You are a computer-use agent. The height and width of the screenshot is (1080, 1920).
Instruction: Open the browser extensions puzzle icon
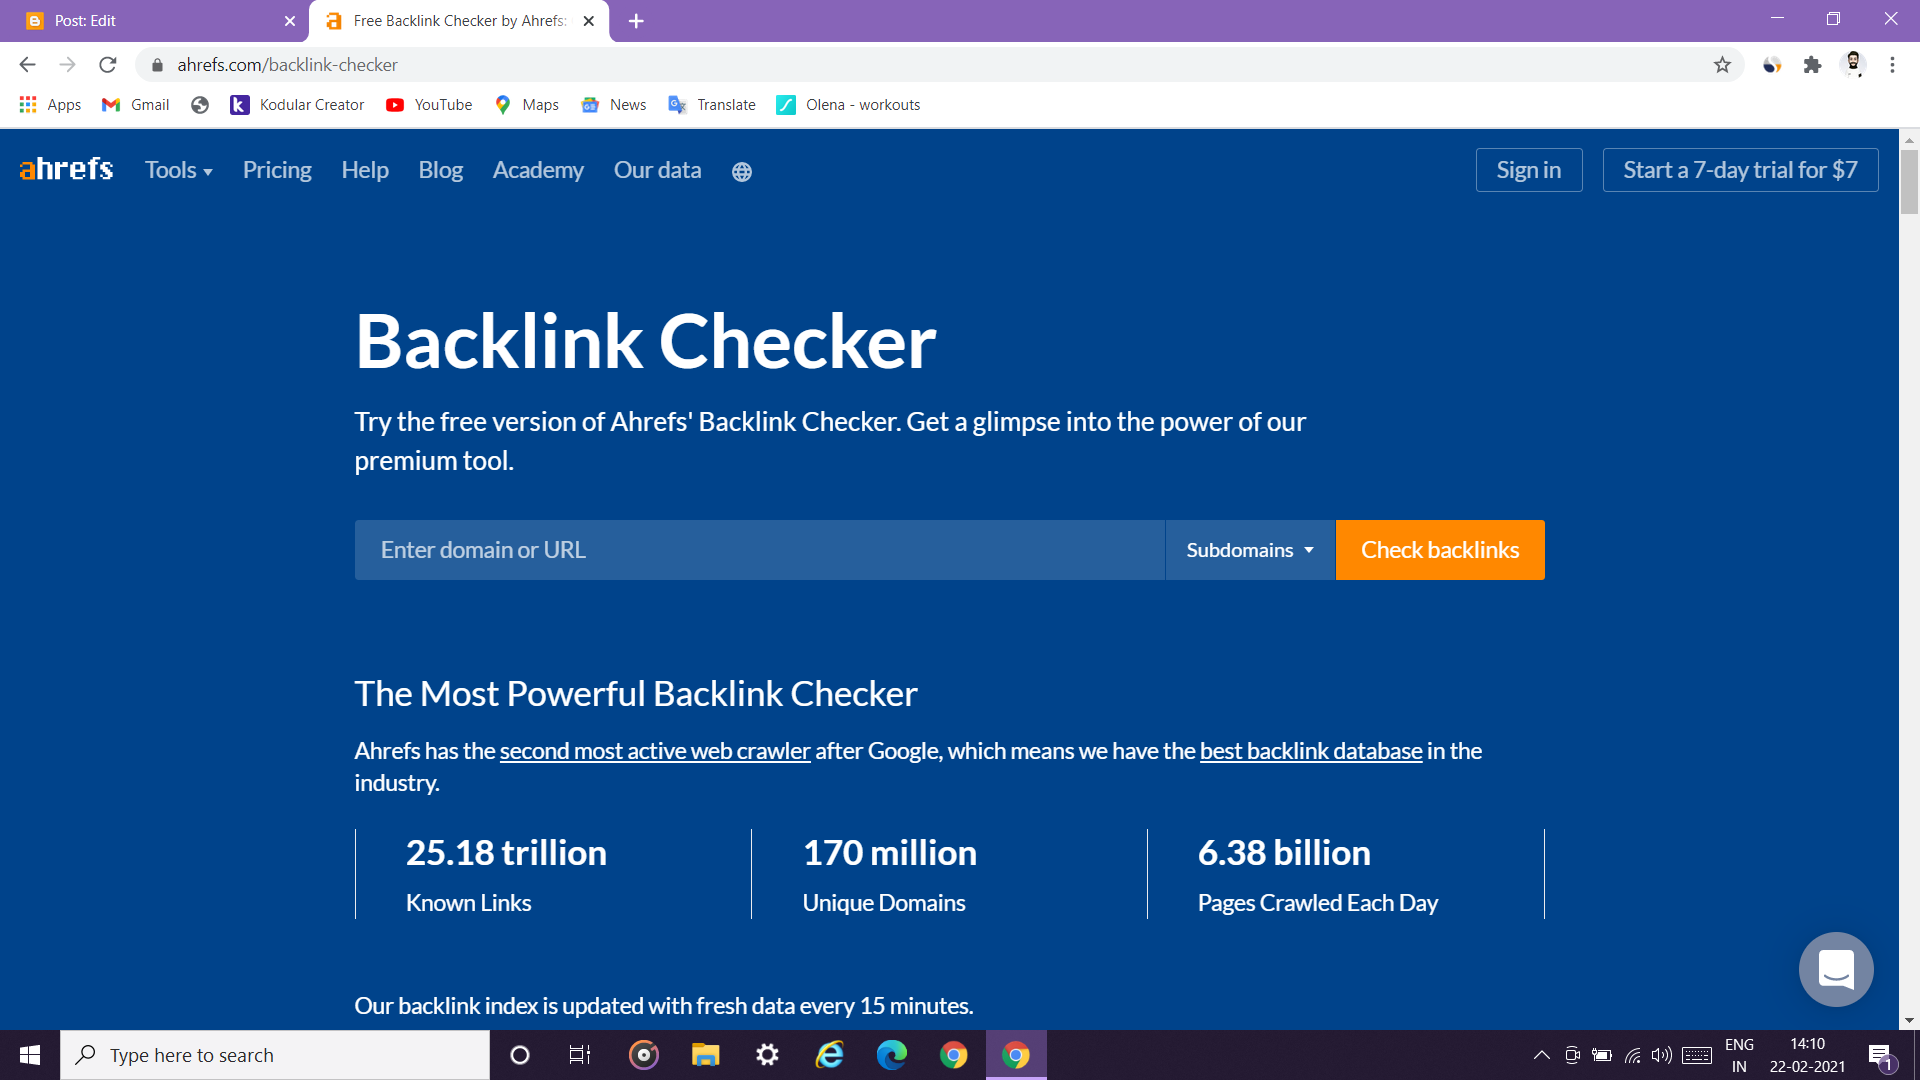pos(1812,65)
